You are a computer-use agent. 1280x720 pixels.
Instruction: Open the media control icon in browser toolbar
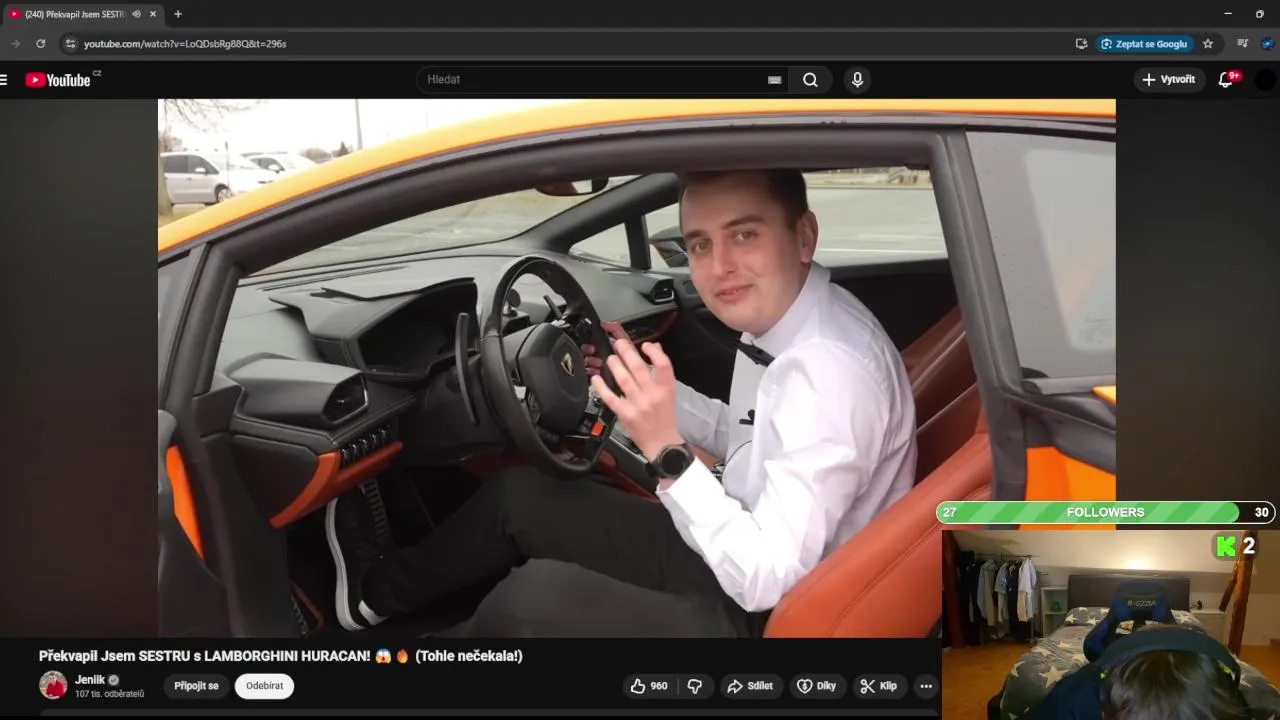pos(1243,44)
